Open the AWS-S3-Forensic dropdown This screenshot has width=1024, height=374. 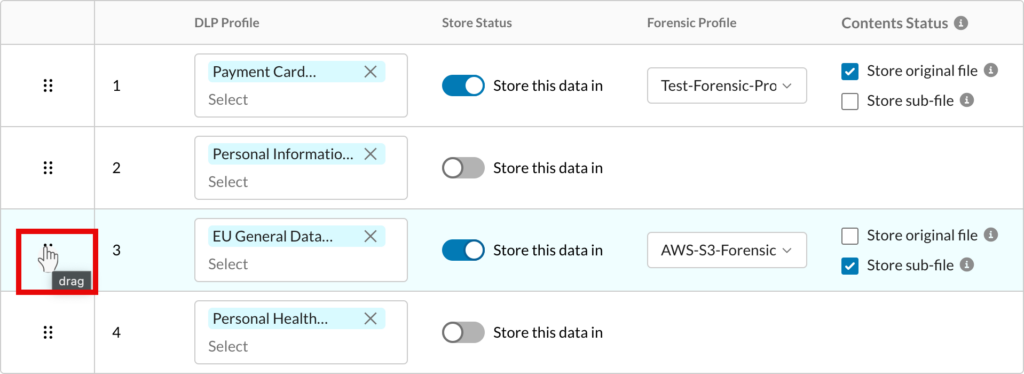[x=727, y=250]
